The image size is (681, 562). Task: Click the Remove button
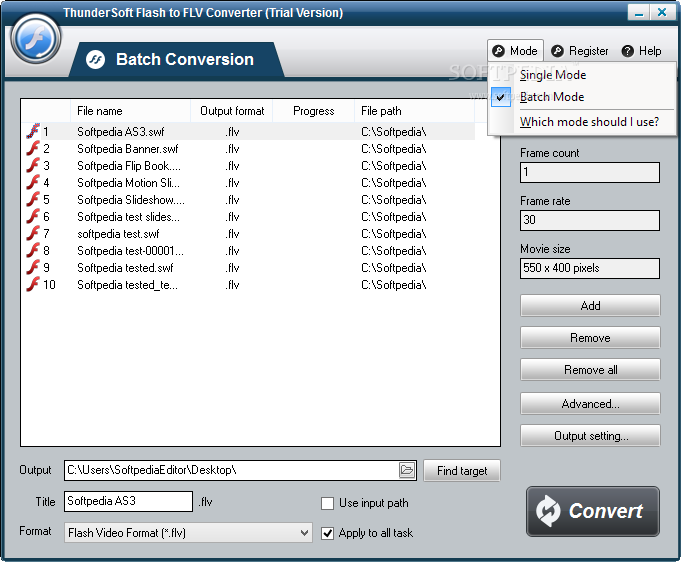point(590,337)
